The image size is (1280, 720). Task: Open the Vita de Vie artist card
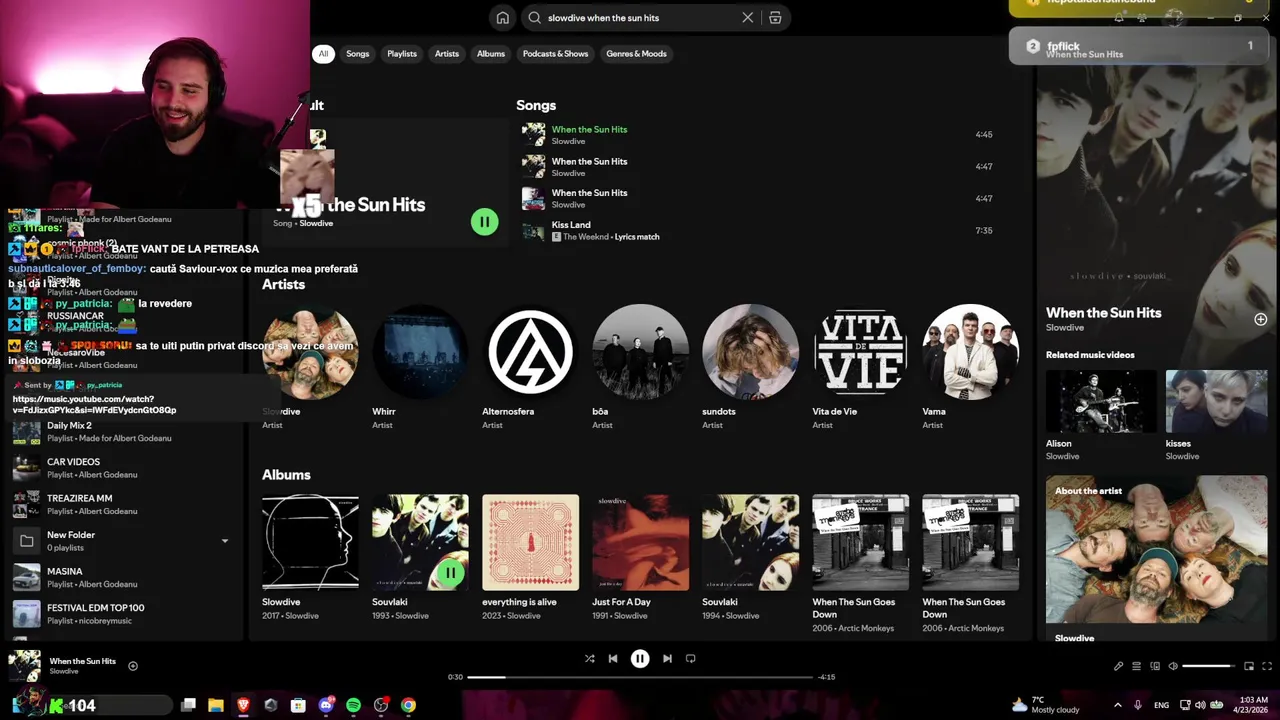860,368
